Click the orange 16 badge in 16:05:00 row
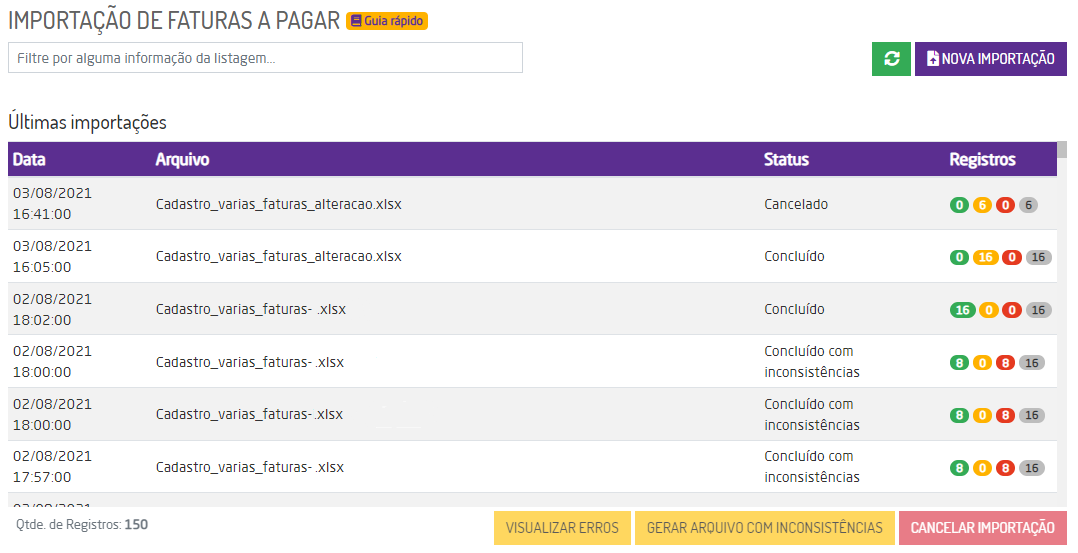Image resolution: width=1078 pixels, height=553 pixels. (x=985, y=257)
